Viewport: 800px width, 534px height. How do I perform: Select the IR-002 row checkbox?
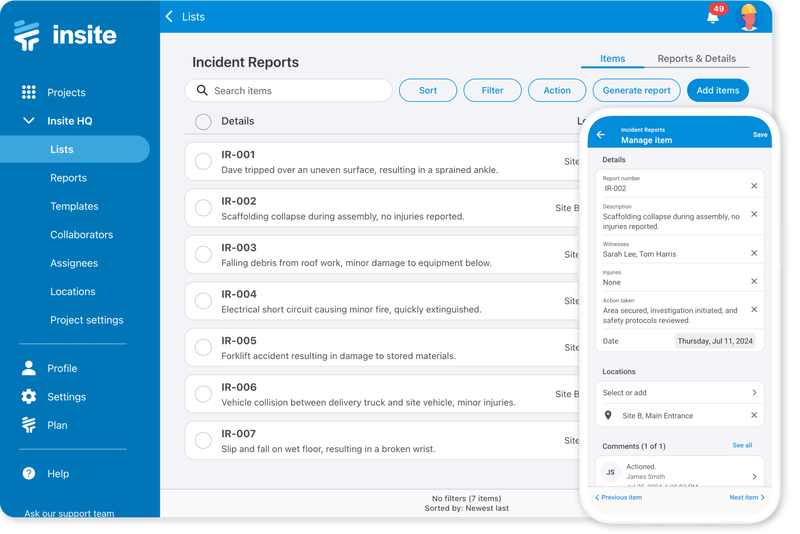pyautogui.click(x=203, y=208)
